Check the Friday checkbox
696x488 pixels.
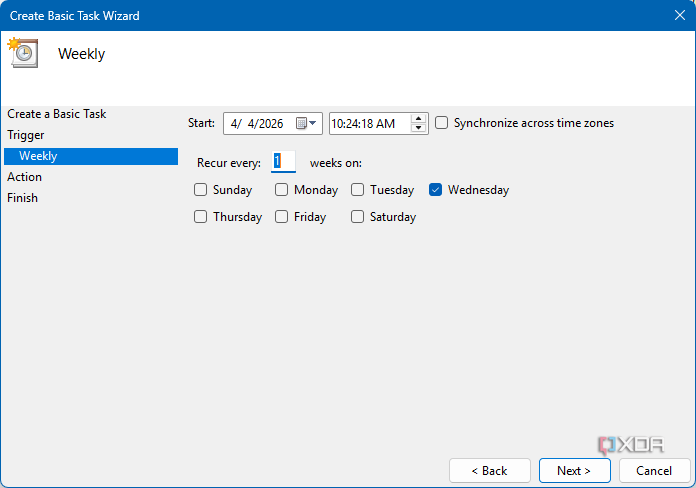click(281, 217)
